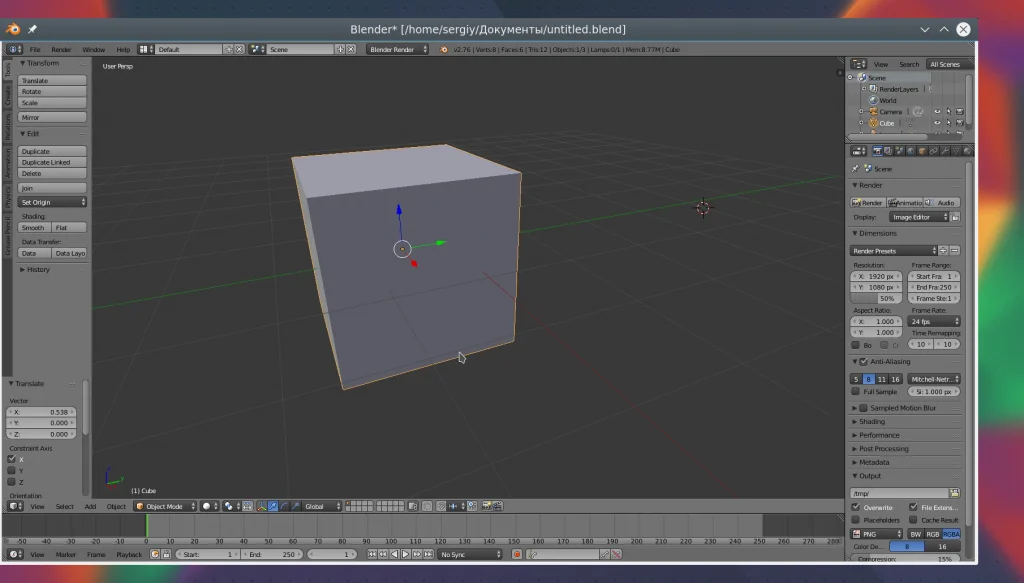This screenshot has height=583, width=1024.
Task: Click the output path folder browse icon
Action: tap(954, 493)
